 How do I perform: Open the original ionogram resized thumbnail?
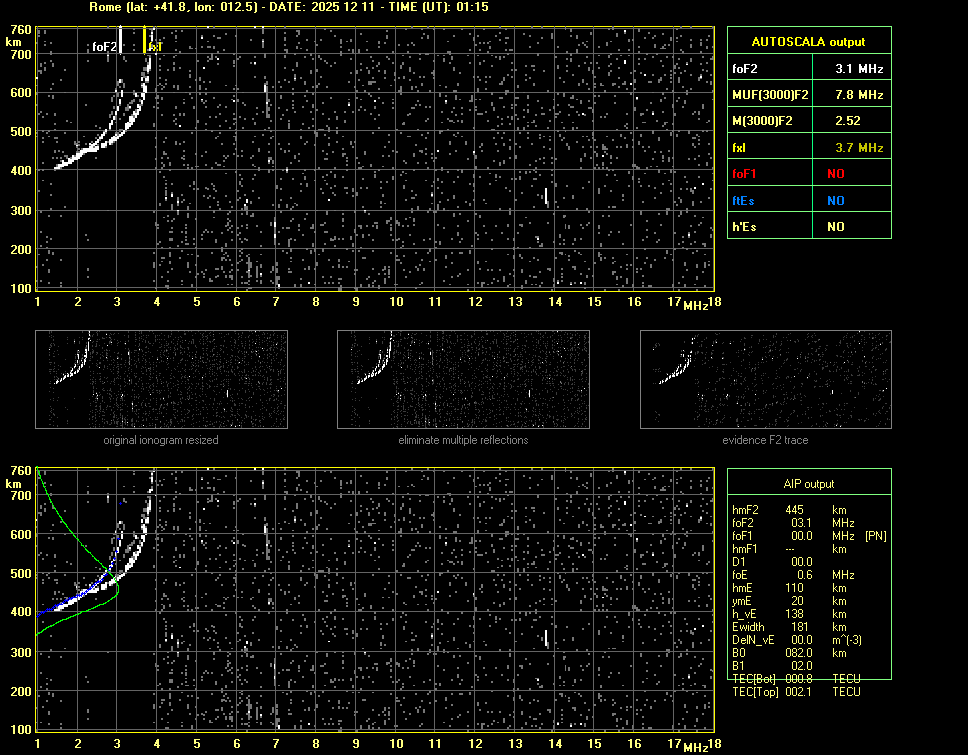(x=161, y=379)
